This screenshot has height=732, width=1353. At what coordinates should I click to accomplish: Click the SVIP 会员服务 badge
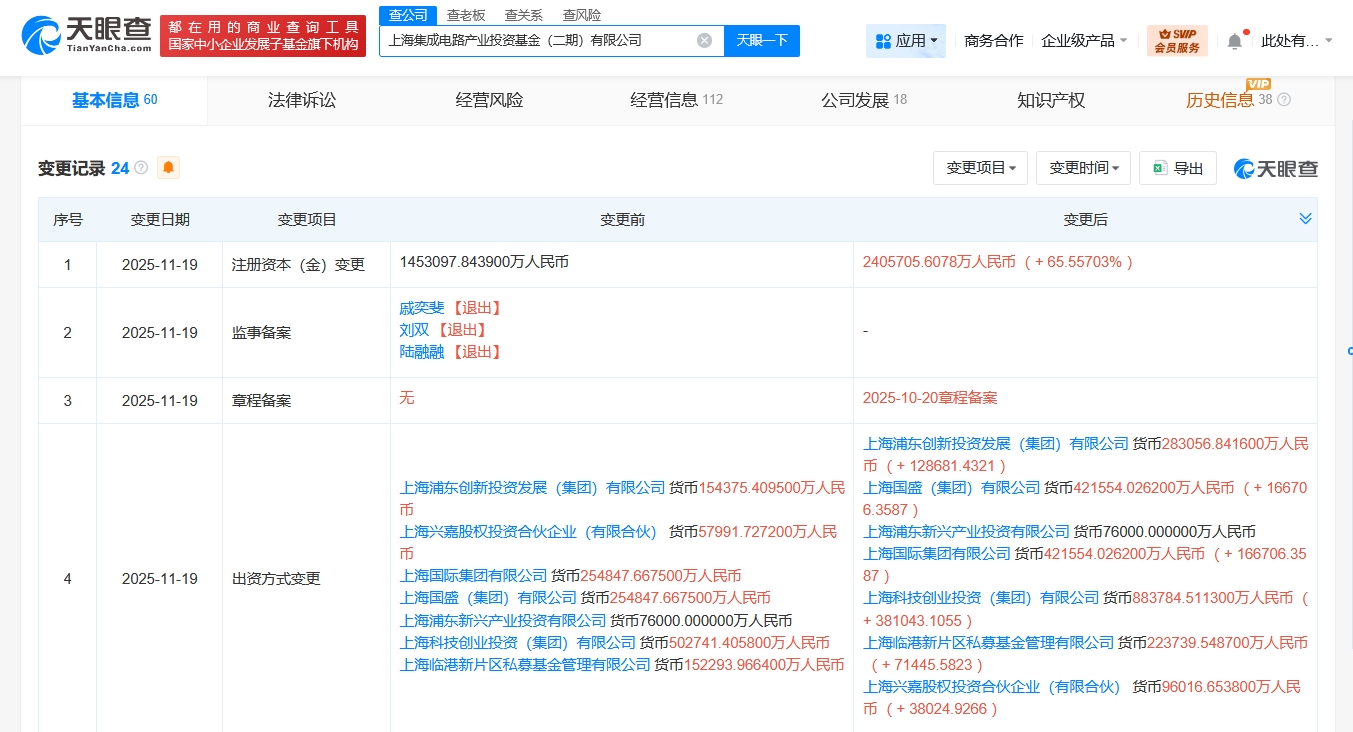click(1176, 41)
